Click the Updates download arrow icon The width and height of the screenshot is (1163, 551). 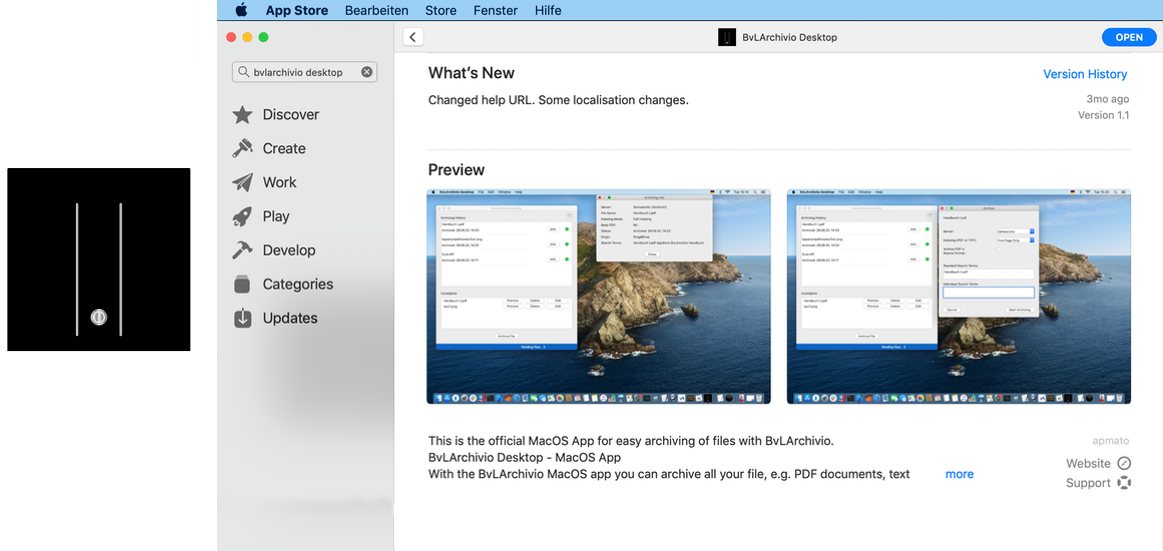(x=243, y=318)
